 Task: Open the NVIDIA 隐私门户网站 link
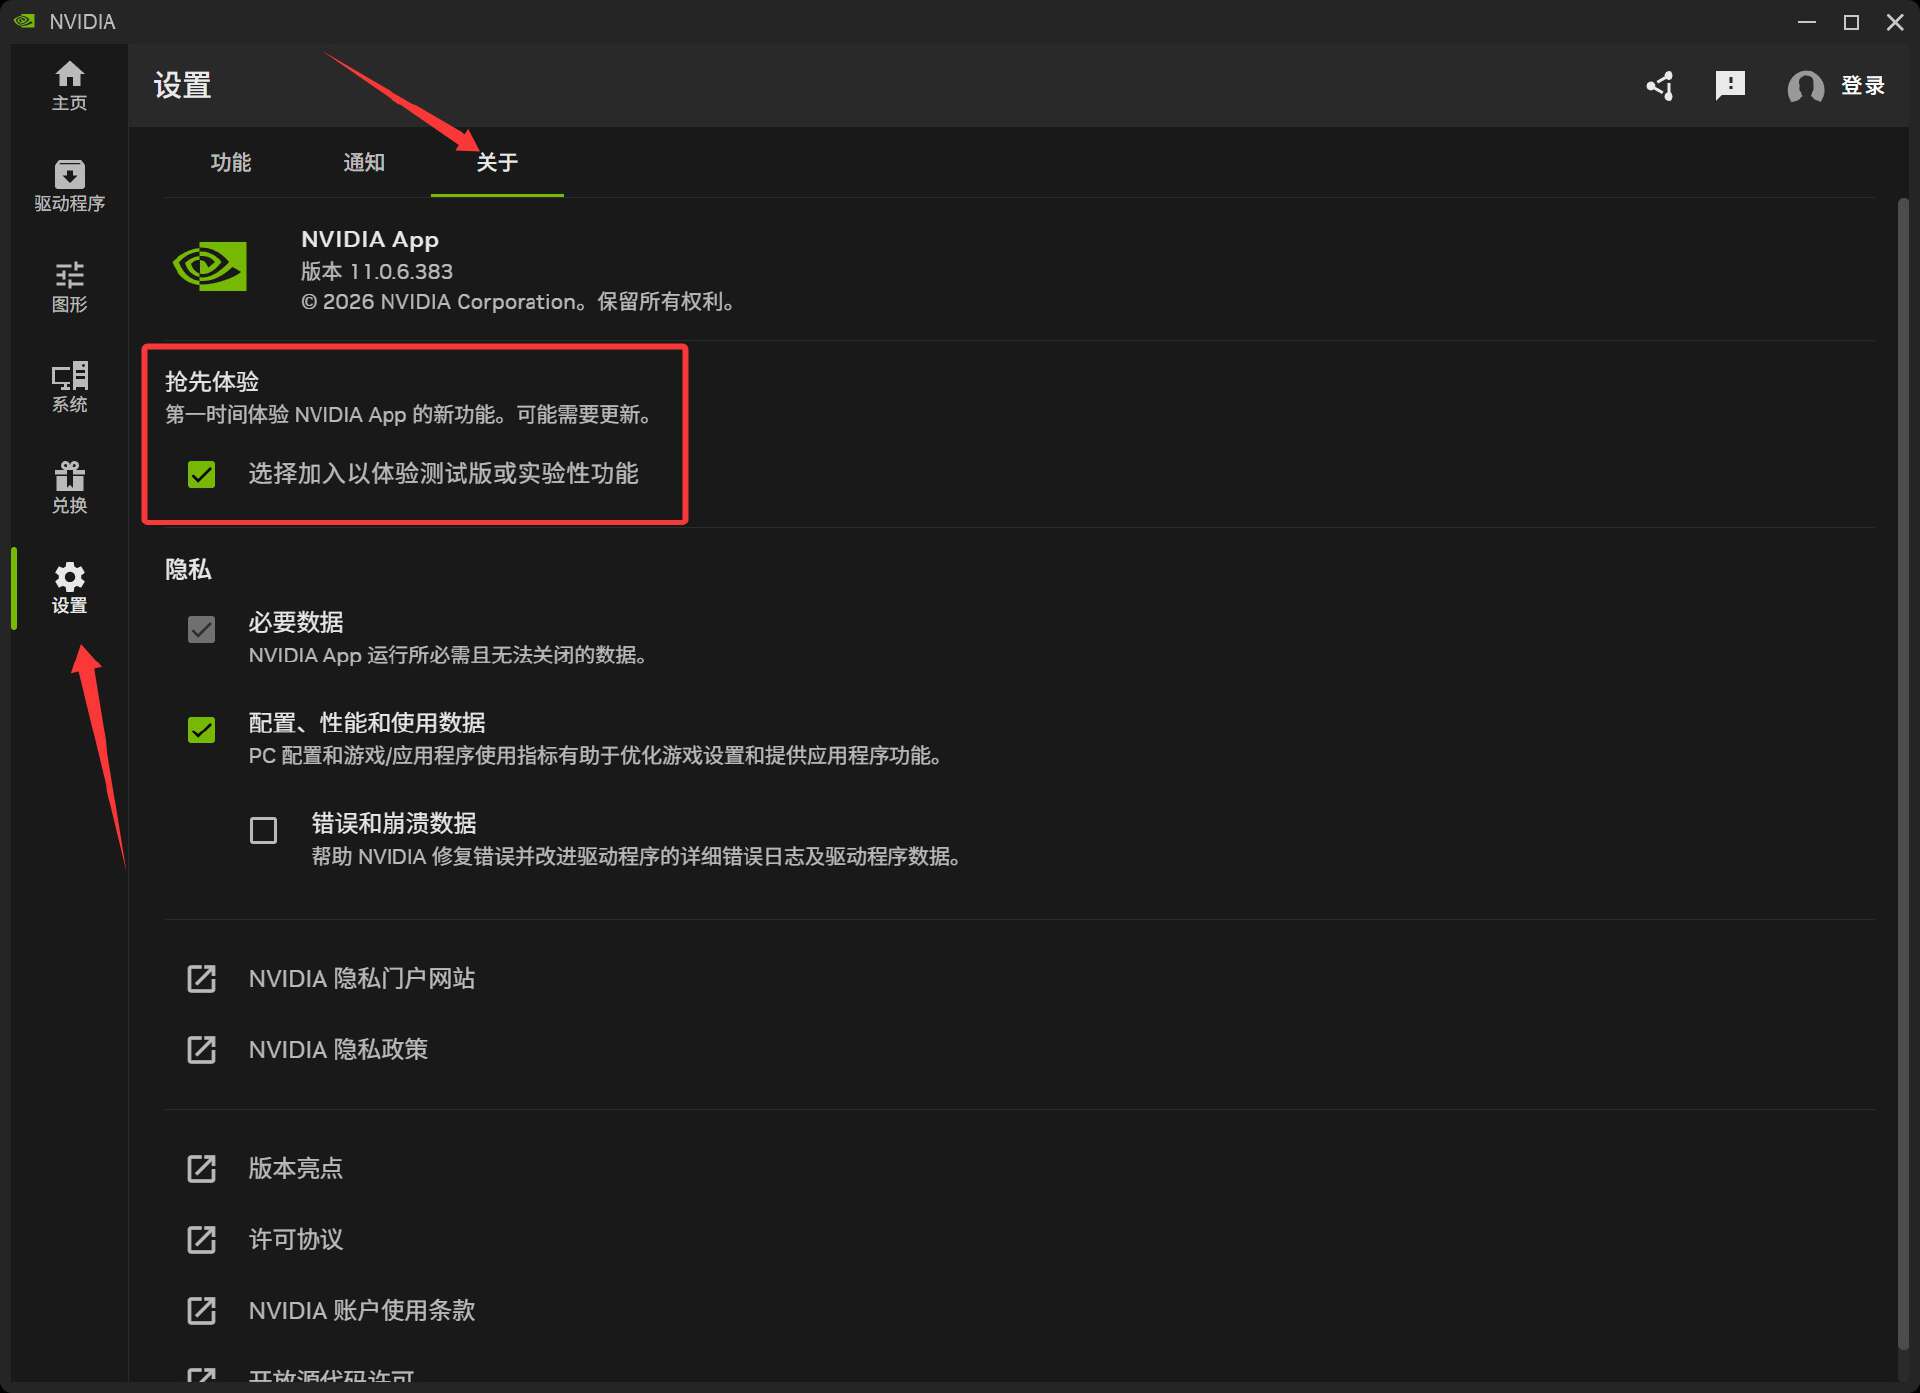tap(361, 978)
